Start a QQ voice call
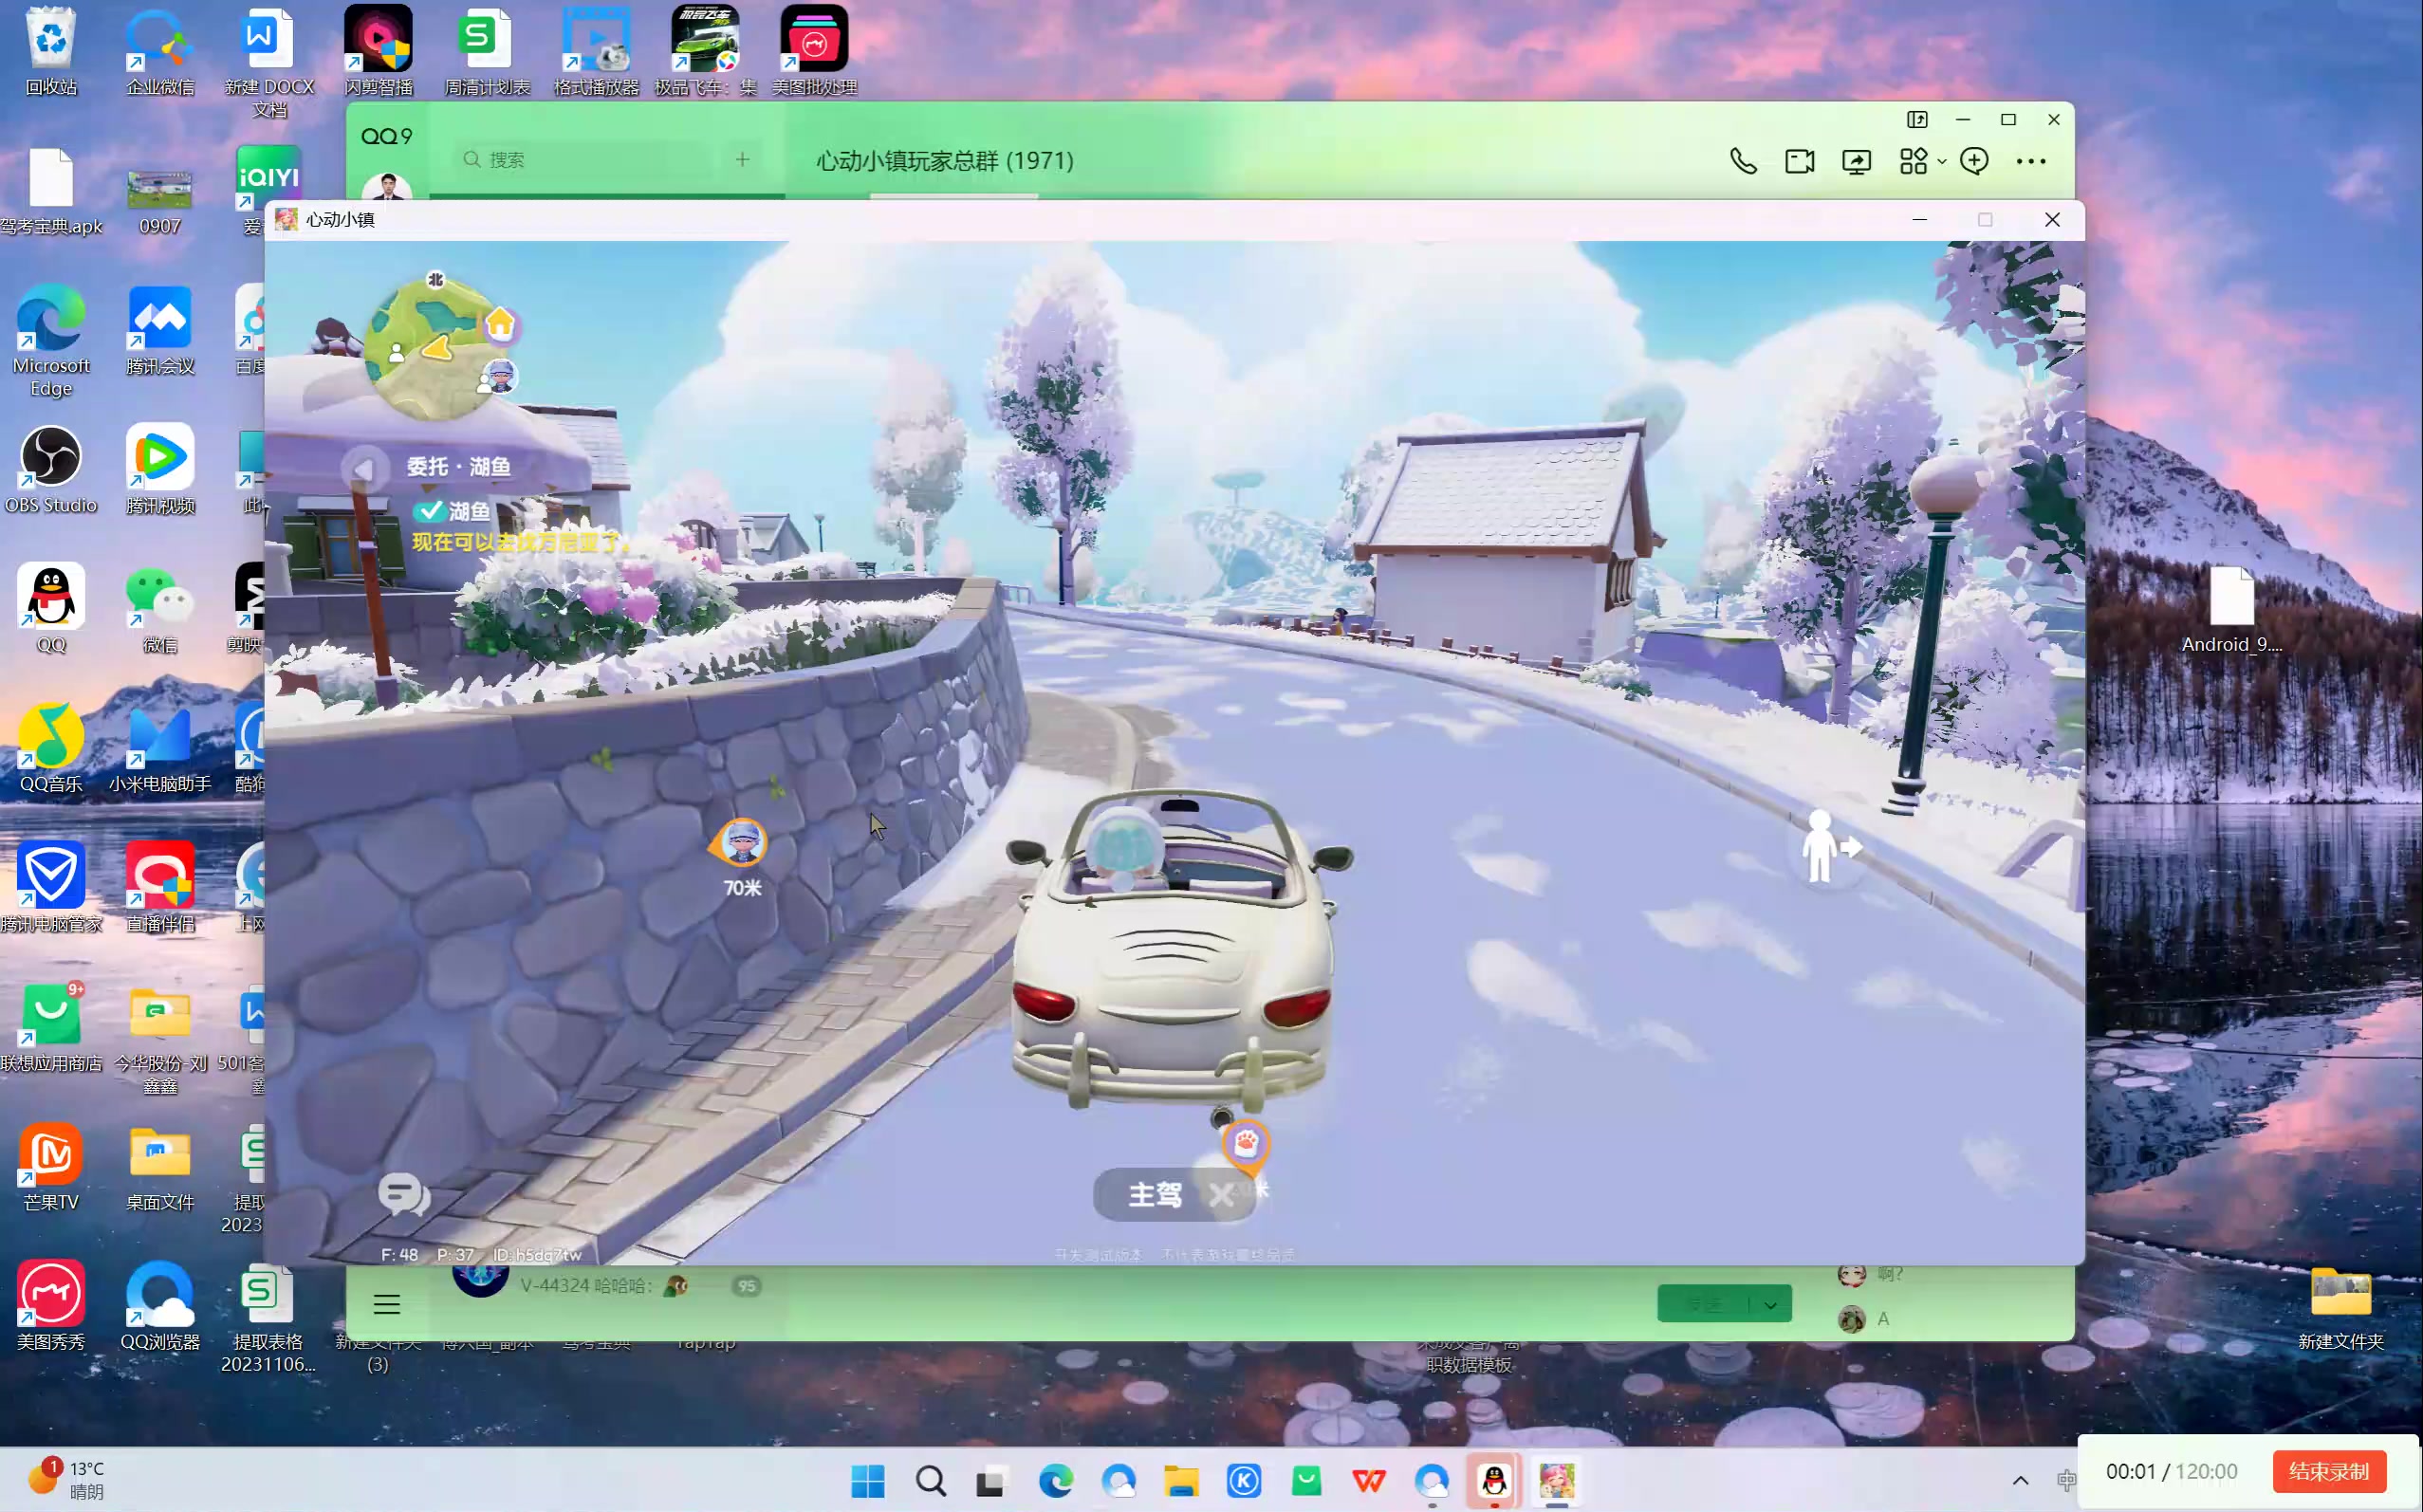 click(x=1742, y=161)
